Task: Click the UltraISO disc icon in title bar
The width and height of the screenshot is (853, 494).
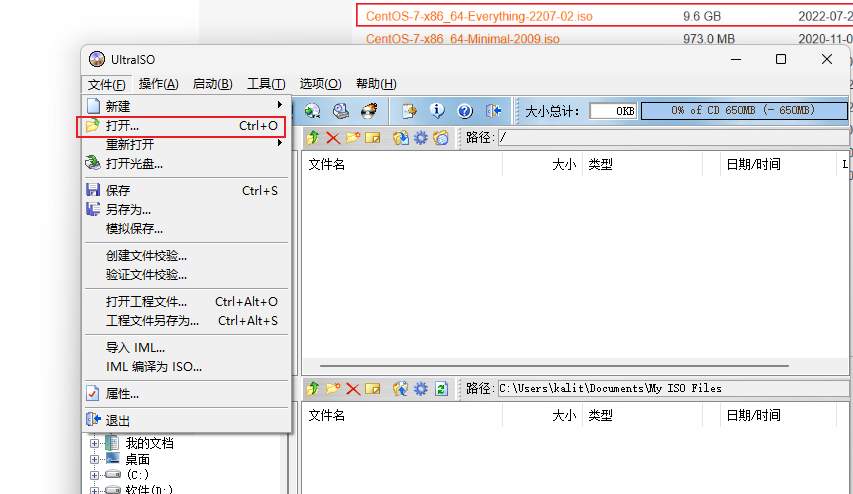Action: pyautogui.click(x=97, y=59)
